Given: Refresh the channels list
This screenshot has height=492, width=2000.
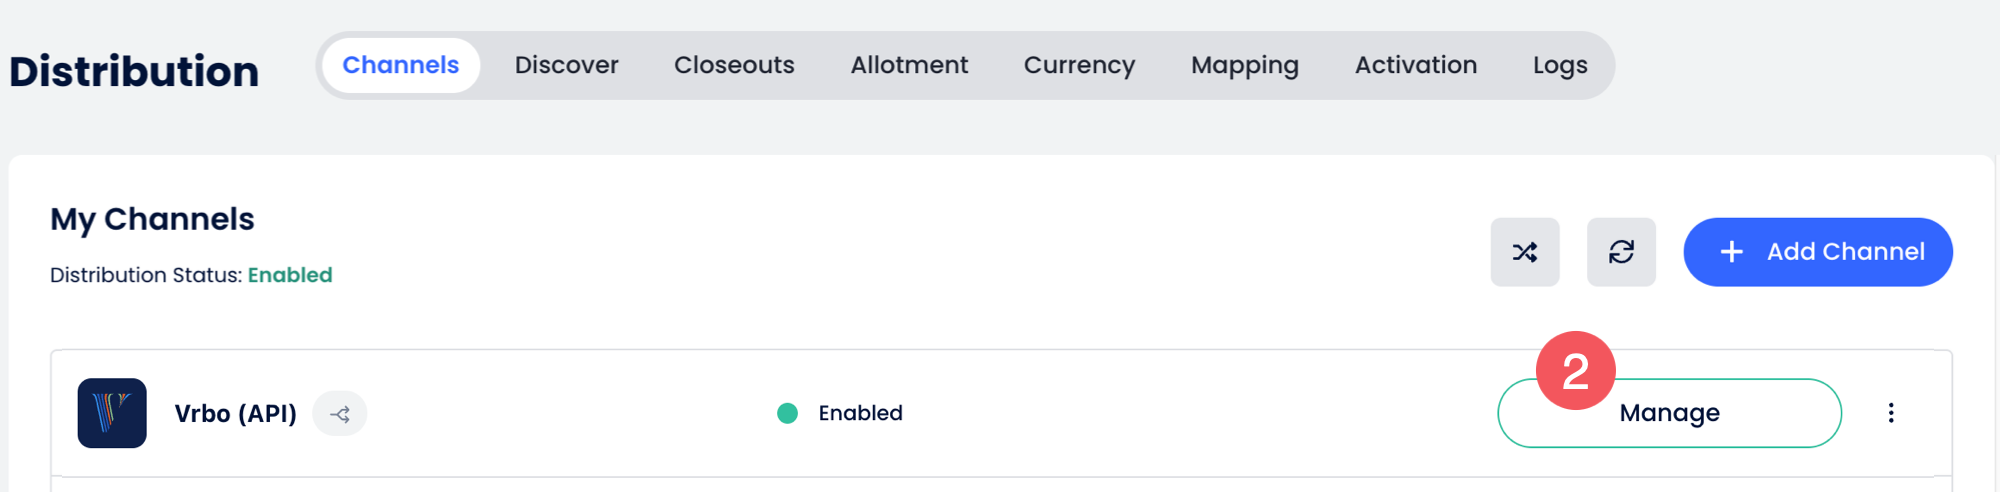Looking at the screenshot, I should coord(1621,252).
